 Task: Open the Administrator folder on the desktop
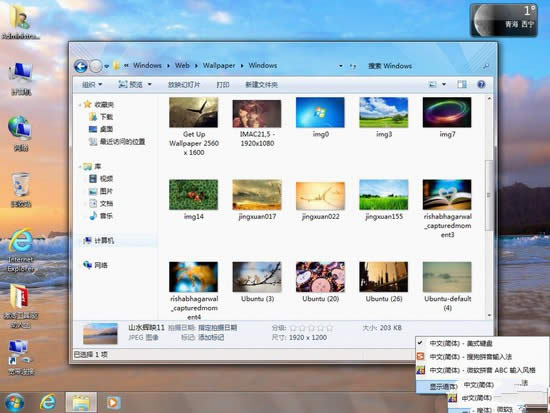[x=20, y=22]
